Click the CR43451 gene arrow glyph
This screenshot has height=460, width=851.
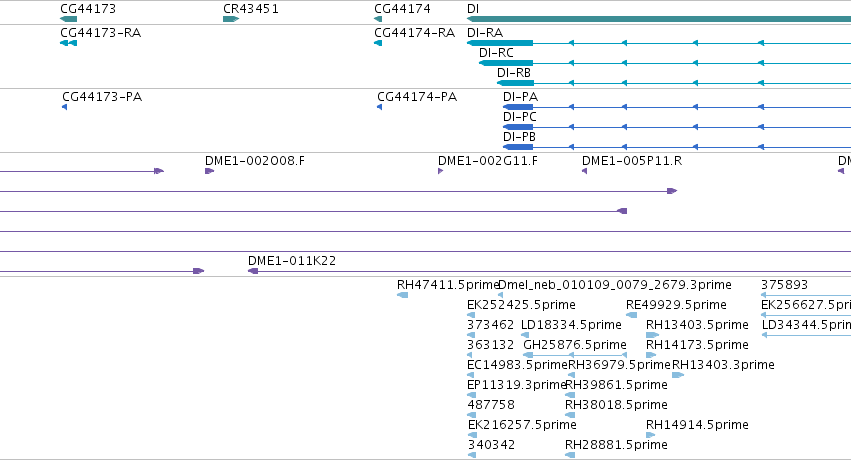(x=231, y=19)
